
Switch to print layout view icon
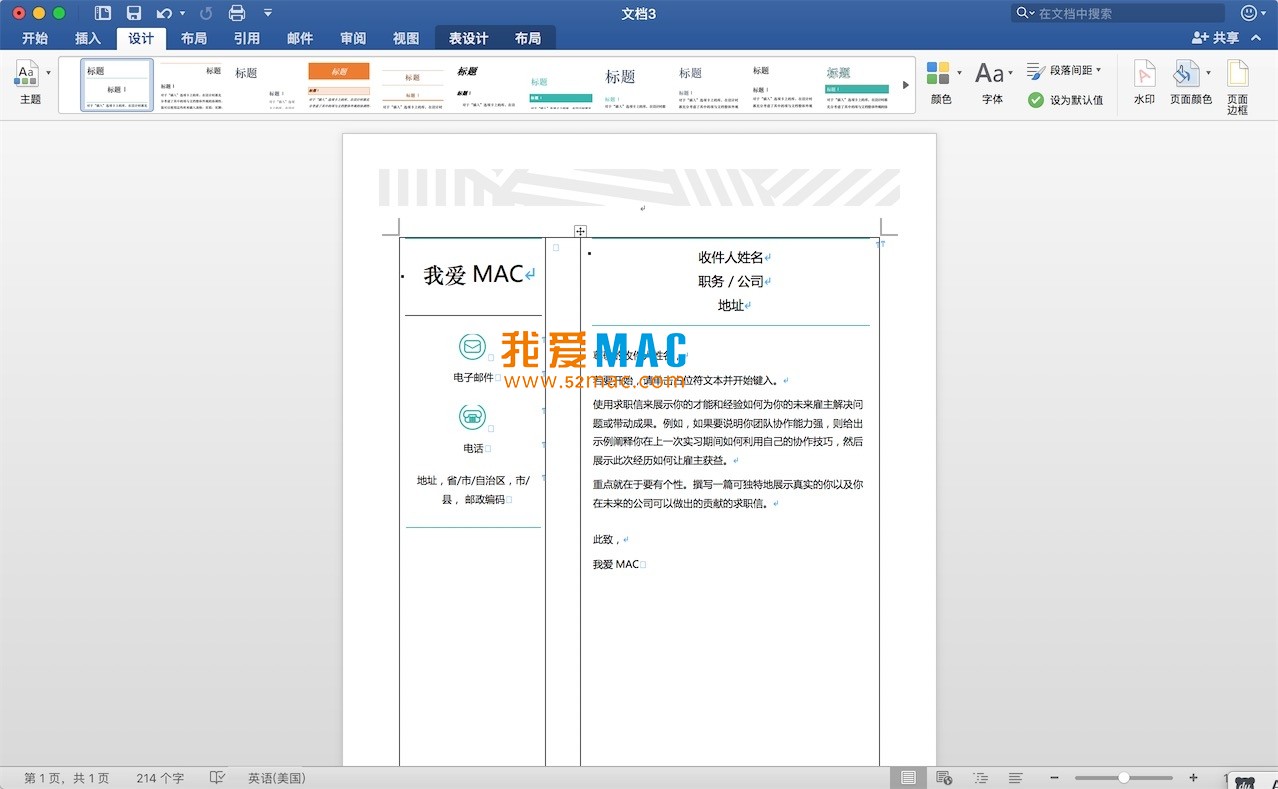(908, 778)
